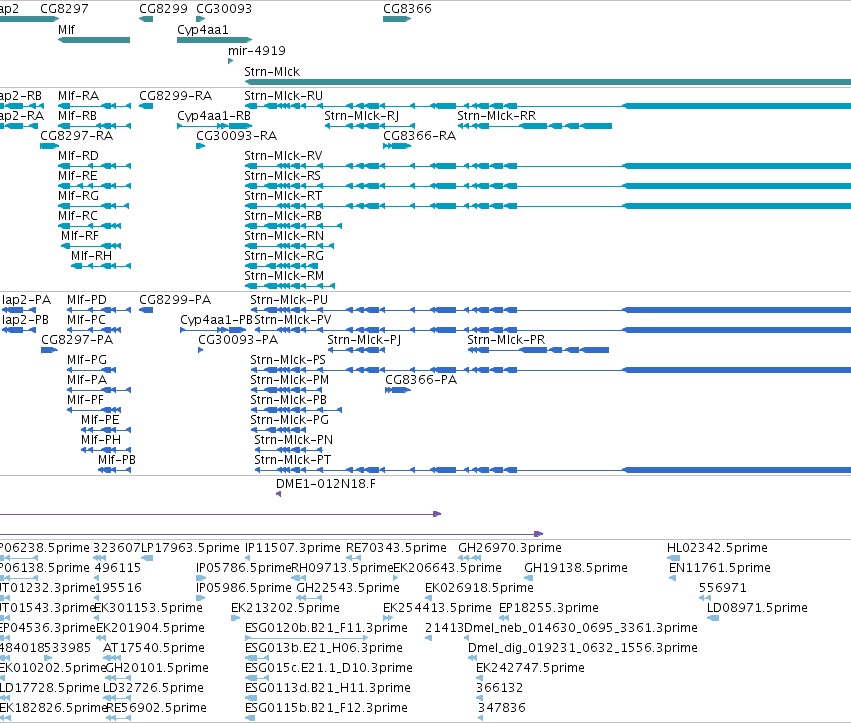
Task: Click the Strn-Mlck-RJ transcript label
Action: [x=361, y=116]
